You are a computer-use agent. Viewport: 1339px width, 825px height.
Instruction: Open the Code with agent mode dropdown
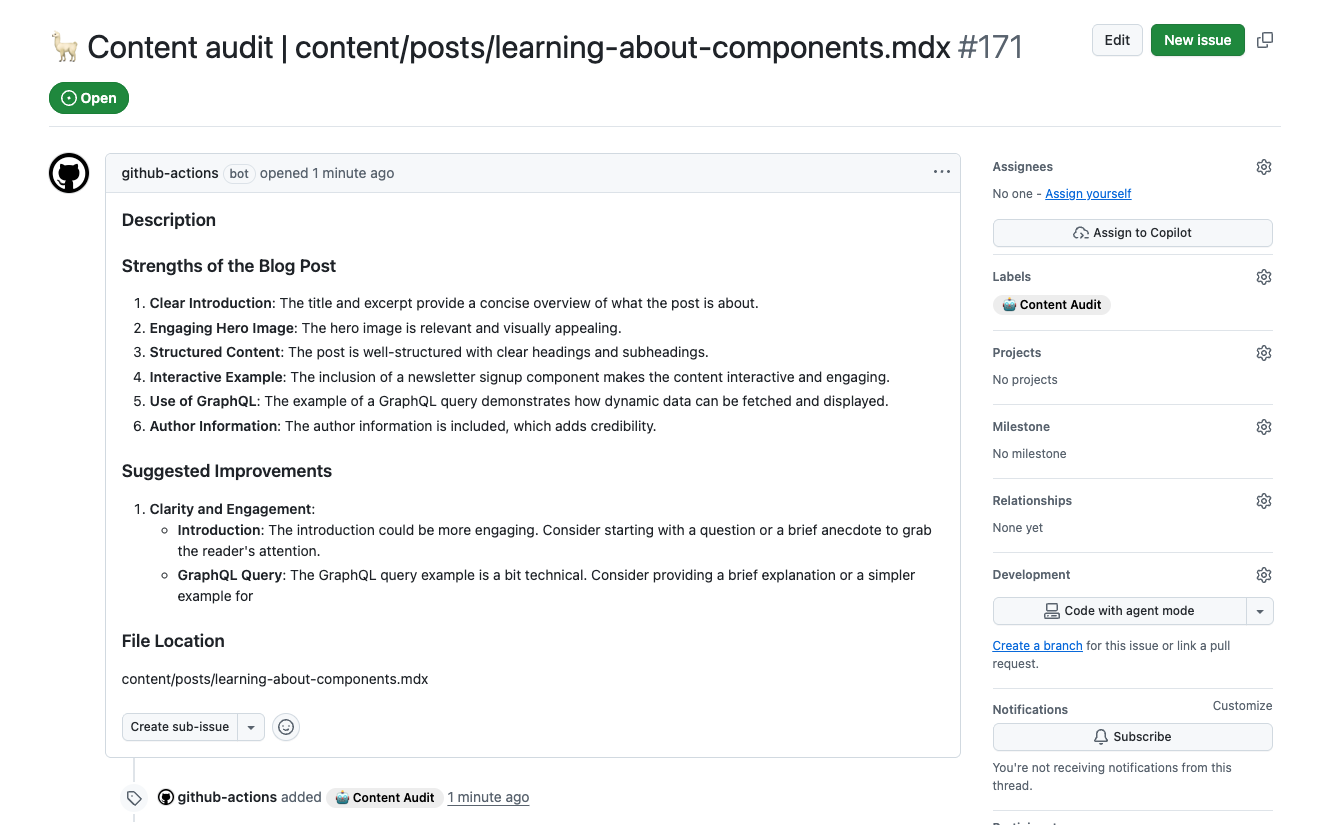(x=1259, y=611)
